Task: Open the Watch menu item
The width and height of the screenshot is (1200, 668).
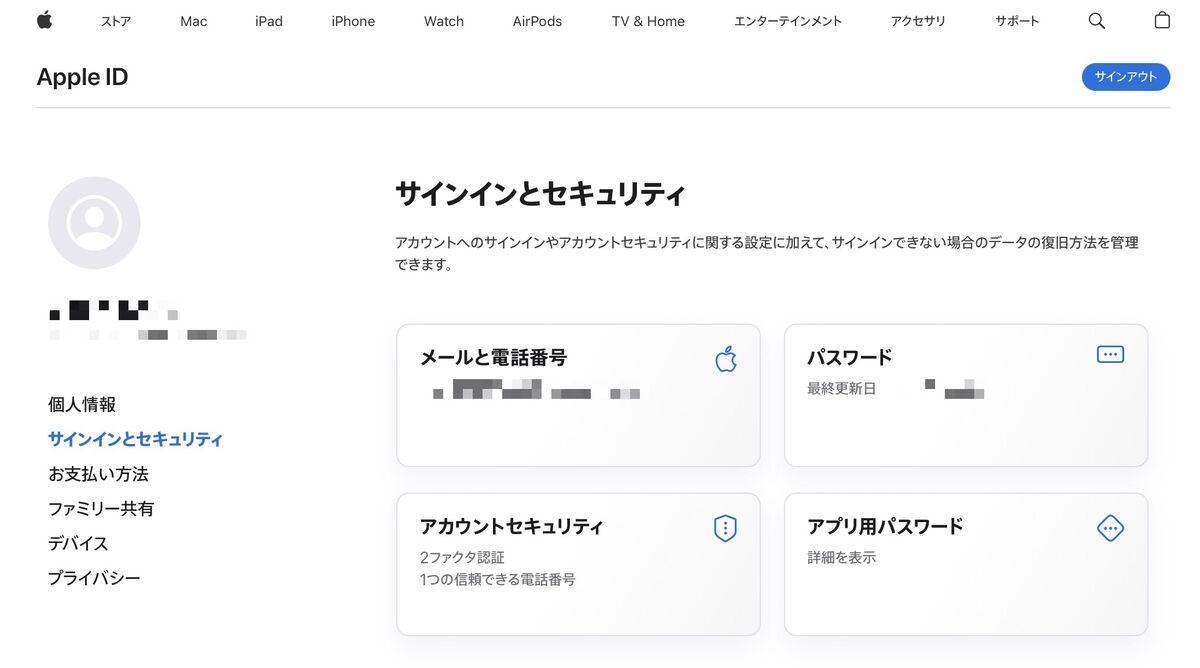Action: pyautogui.click(x=444, y=21)
